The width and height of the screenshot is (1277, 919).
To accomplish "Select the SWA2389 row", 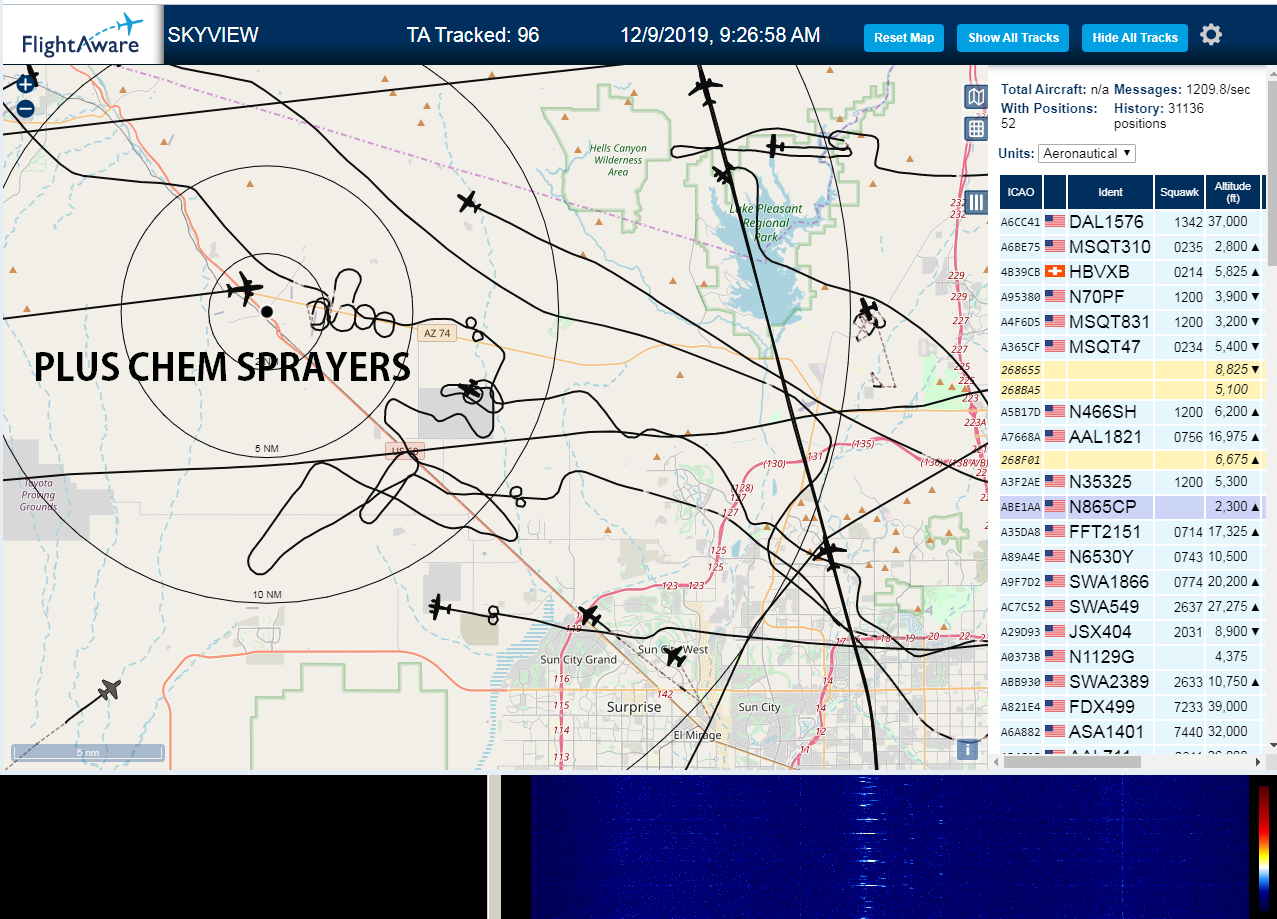I will pyautogui.click(x=1131, y=681).
